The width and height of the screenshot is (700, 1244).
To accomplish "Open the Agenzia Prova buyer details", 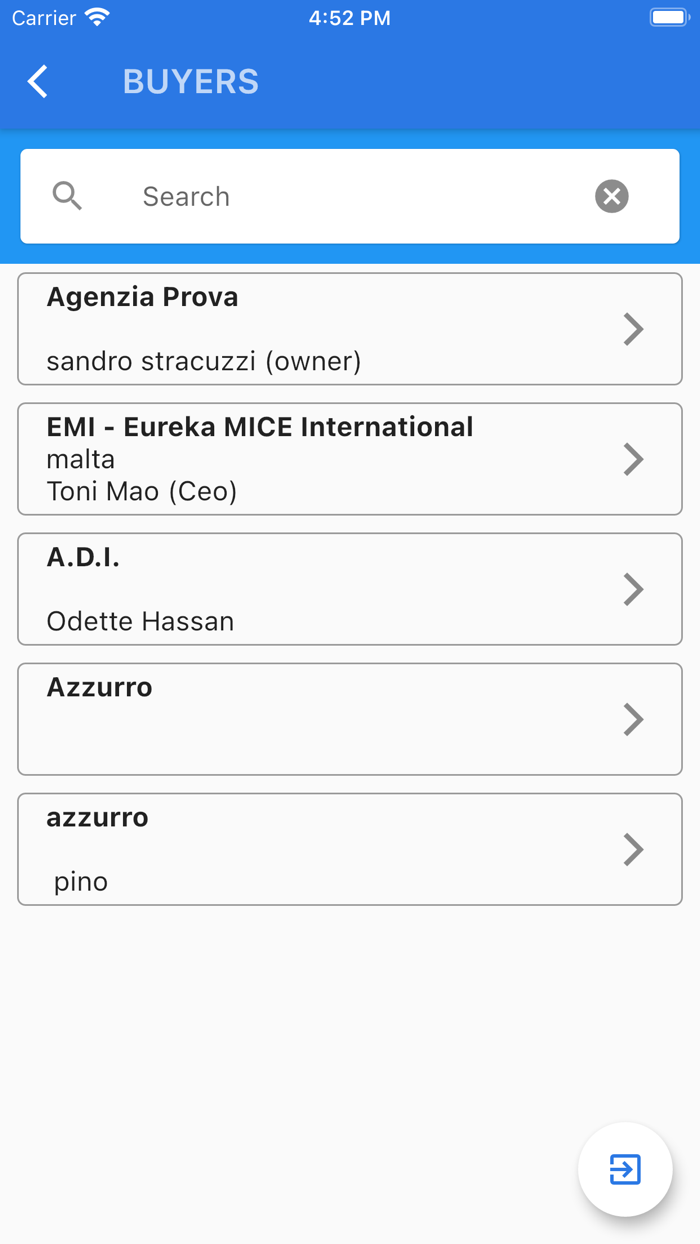I will tap(633, 329).
